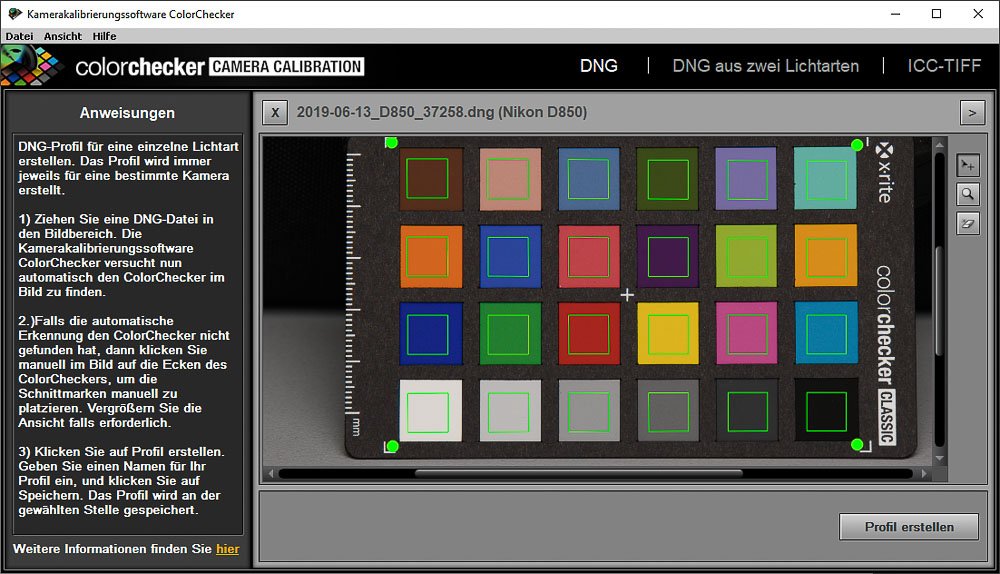Click the bottom-left green corner handle
Viewport: 1000px width, 574px height.
[392, 446]
